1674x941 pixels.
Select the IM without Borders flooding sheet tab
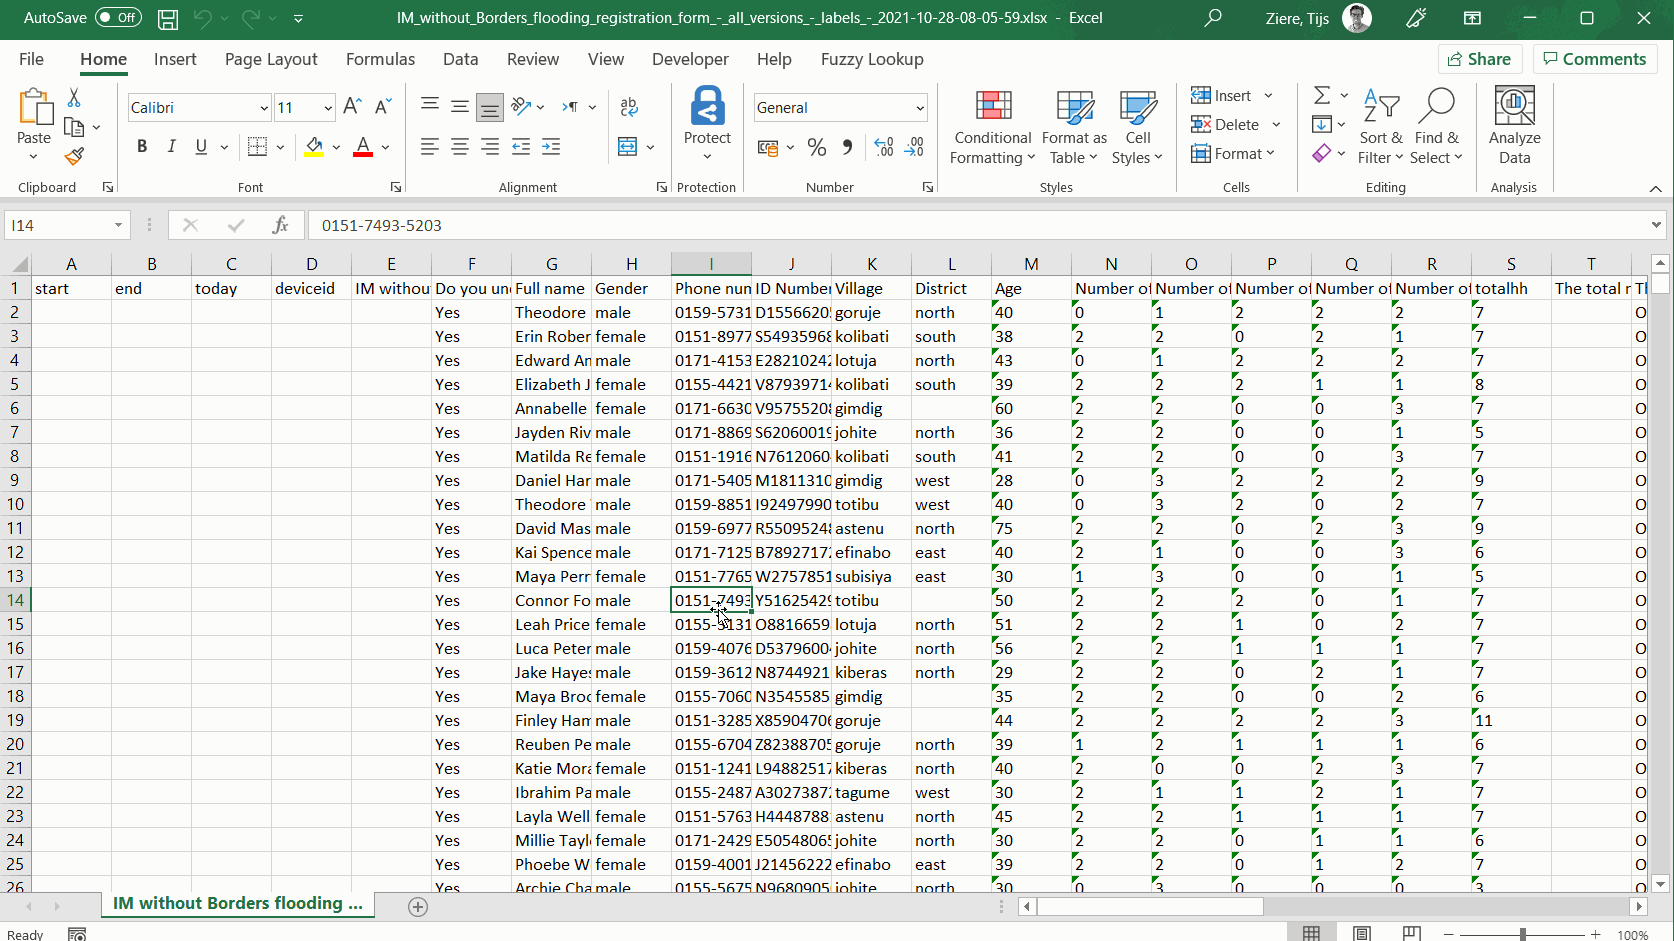coord(238,903)
